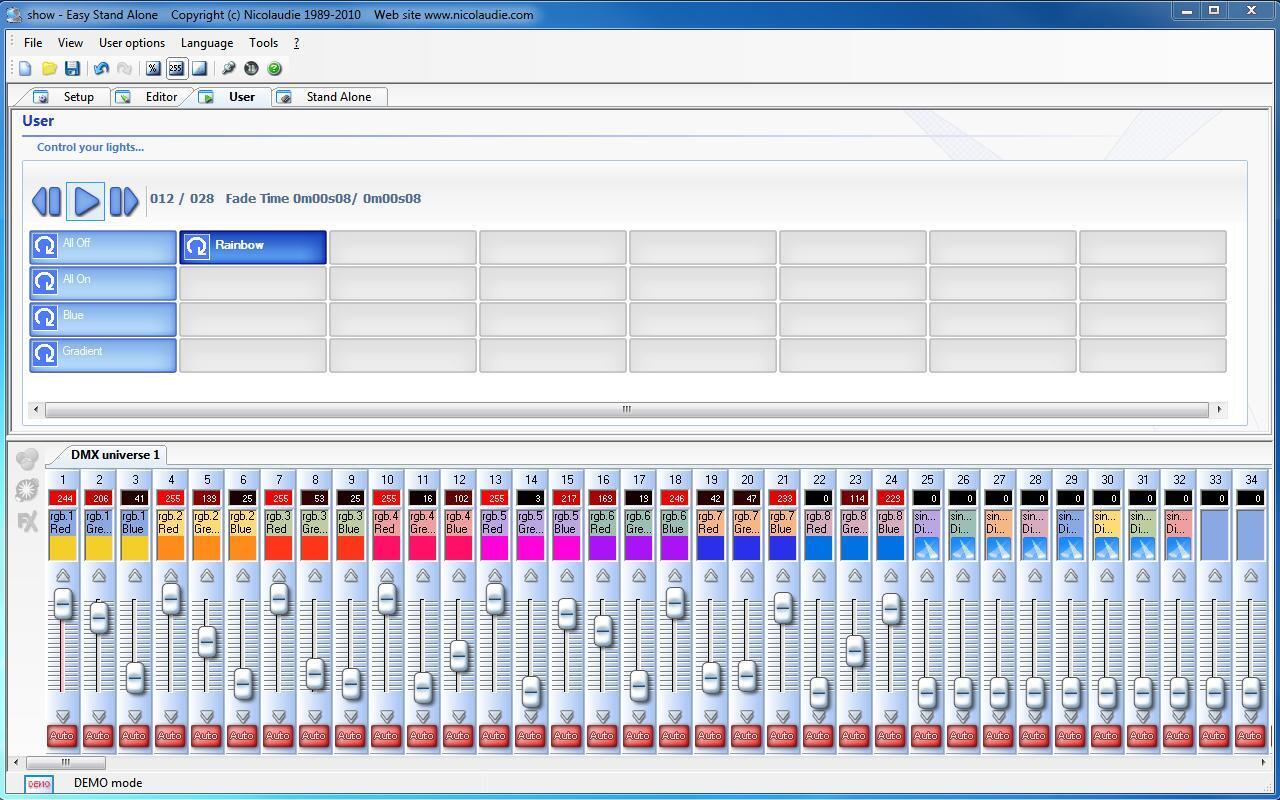
Task: Click the open folder toolbar icon
Action: (49, 68)
